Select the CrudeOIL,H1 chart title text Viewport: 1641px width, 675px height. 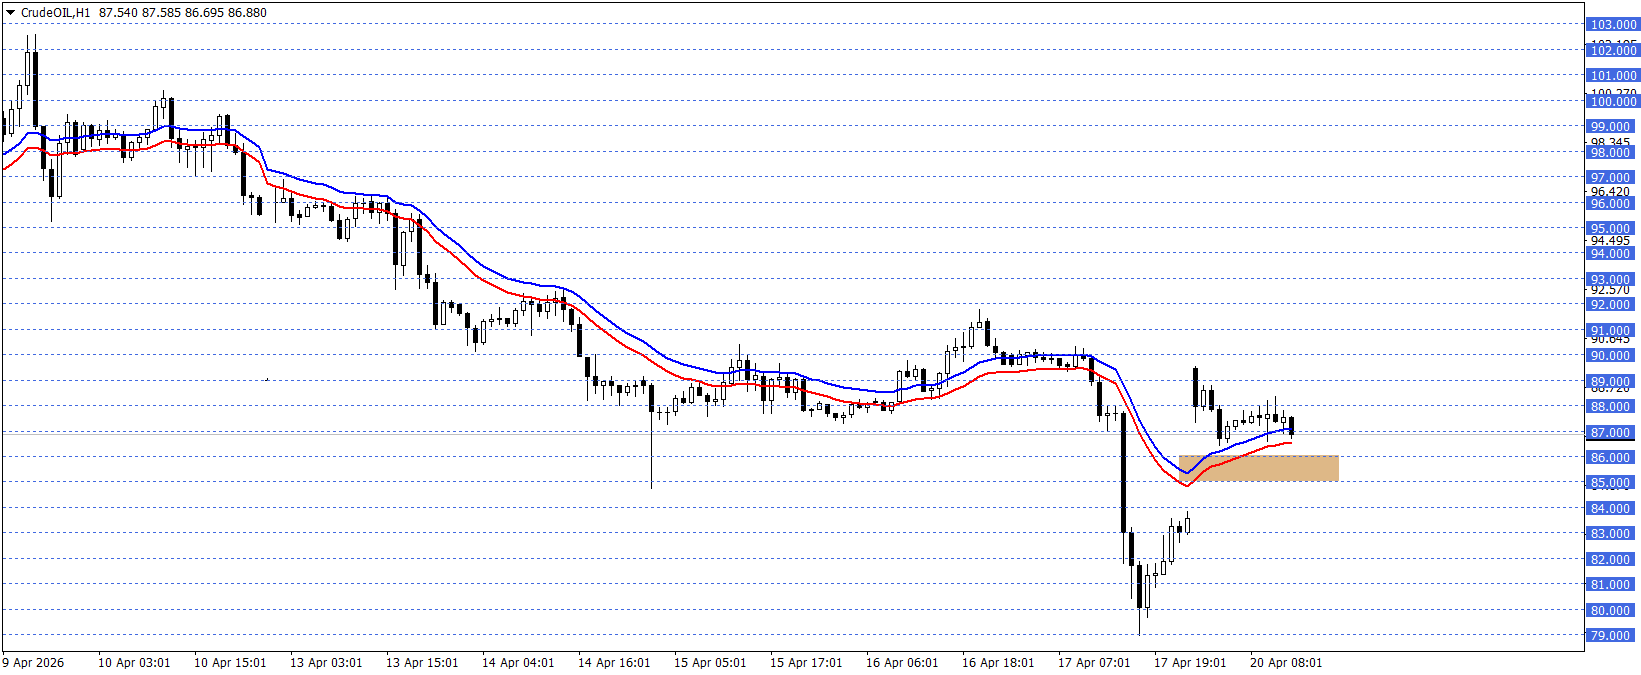point(55,13)
